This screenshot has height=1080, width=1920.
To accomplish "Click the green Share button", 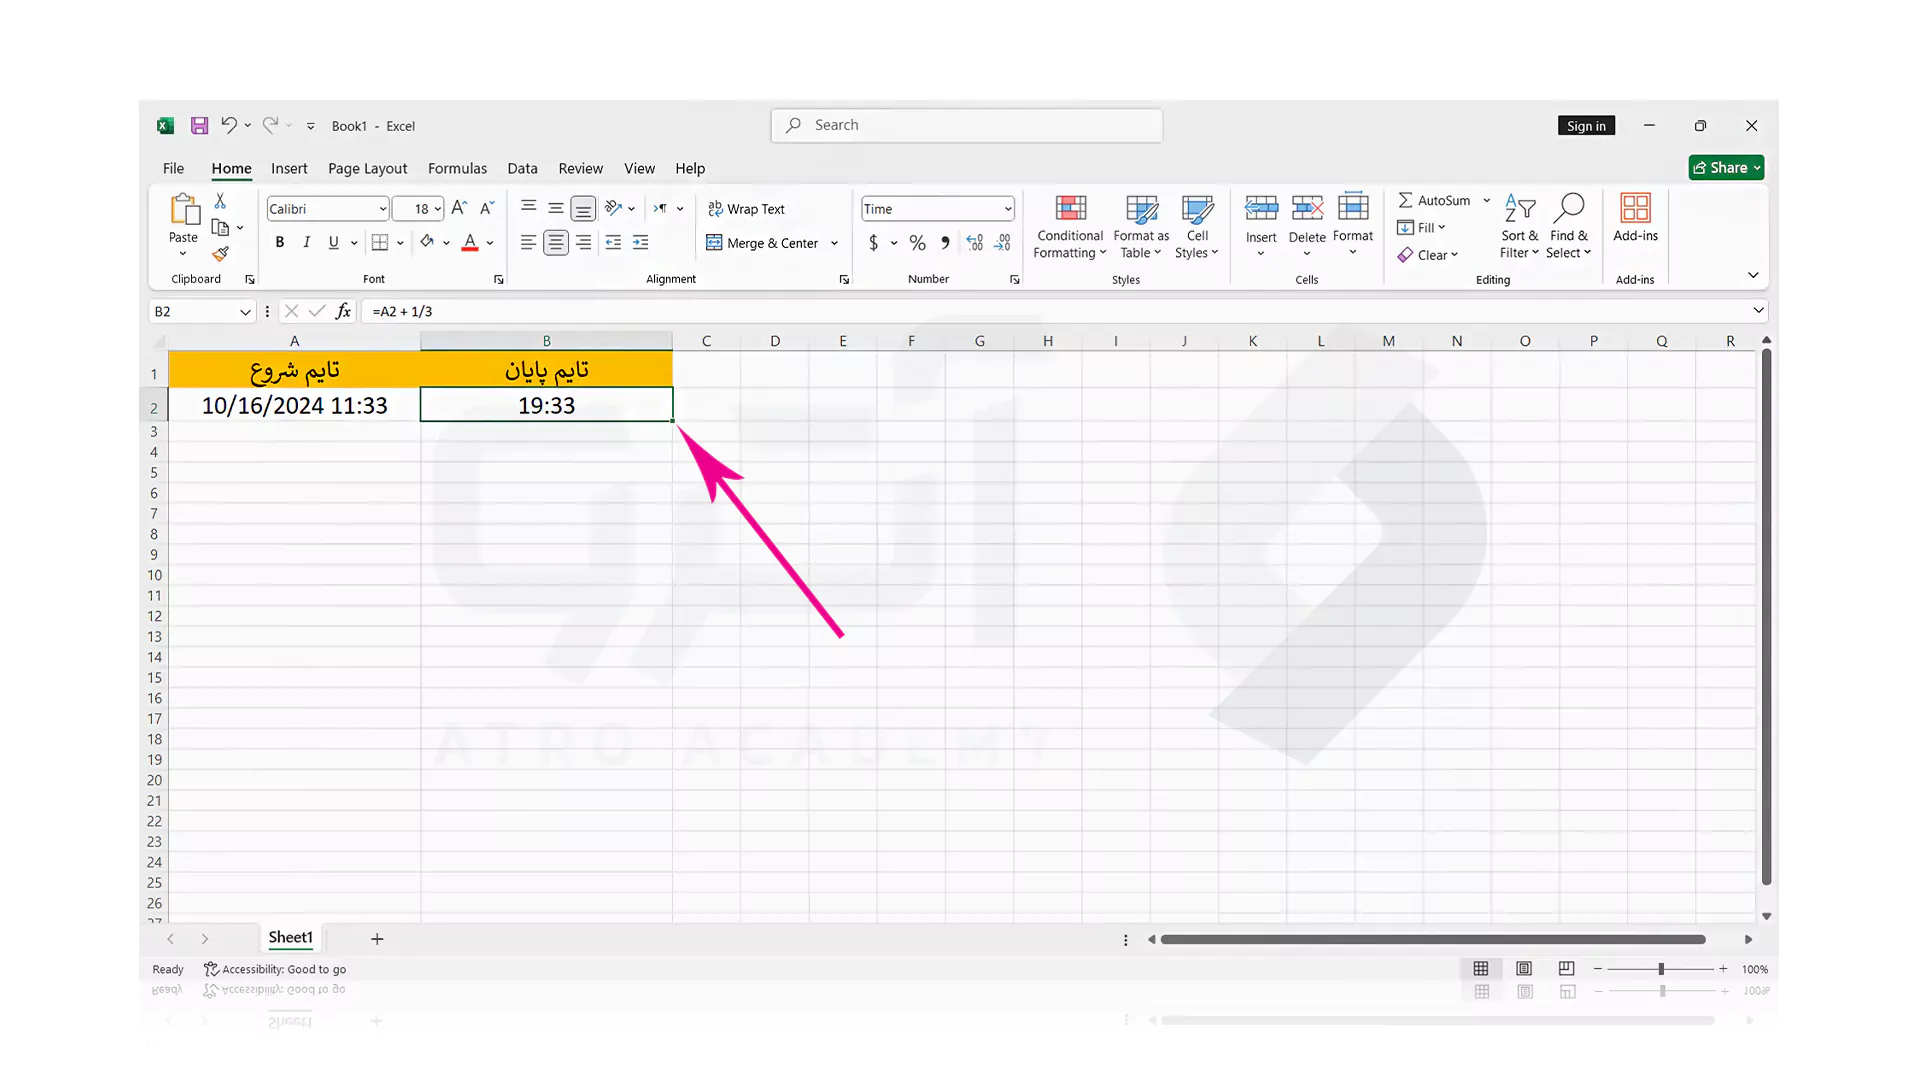I will click(1726, 167).
